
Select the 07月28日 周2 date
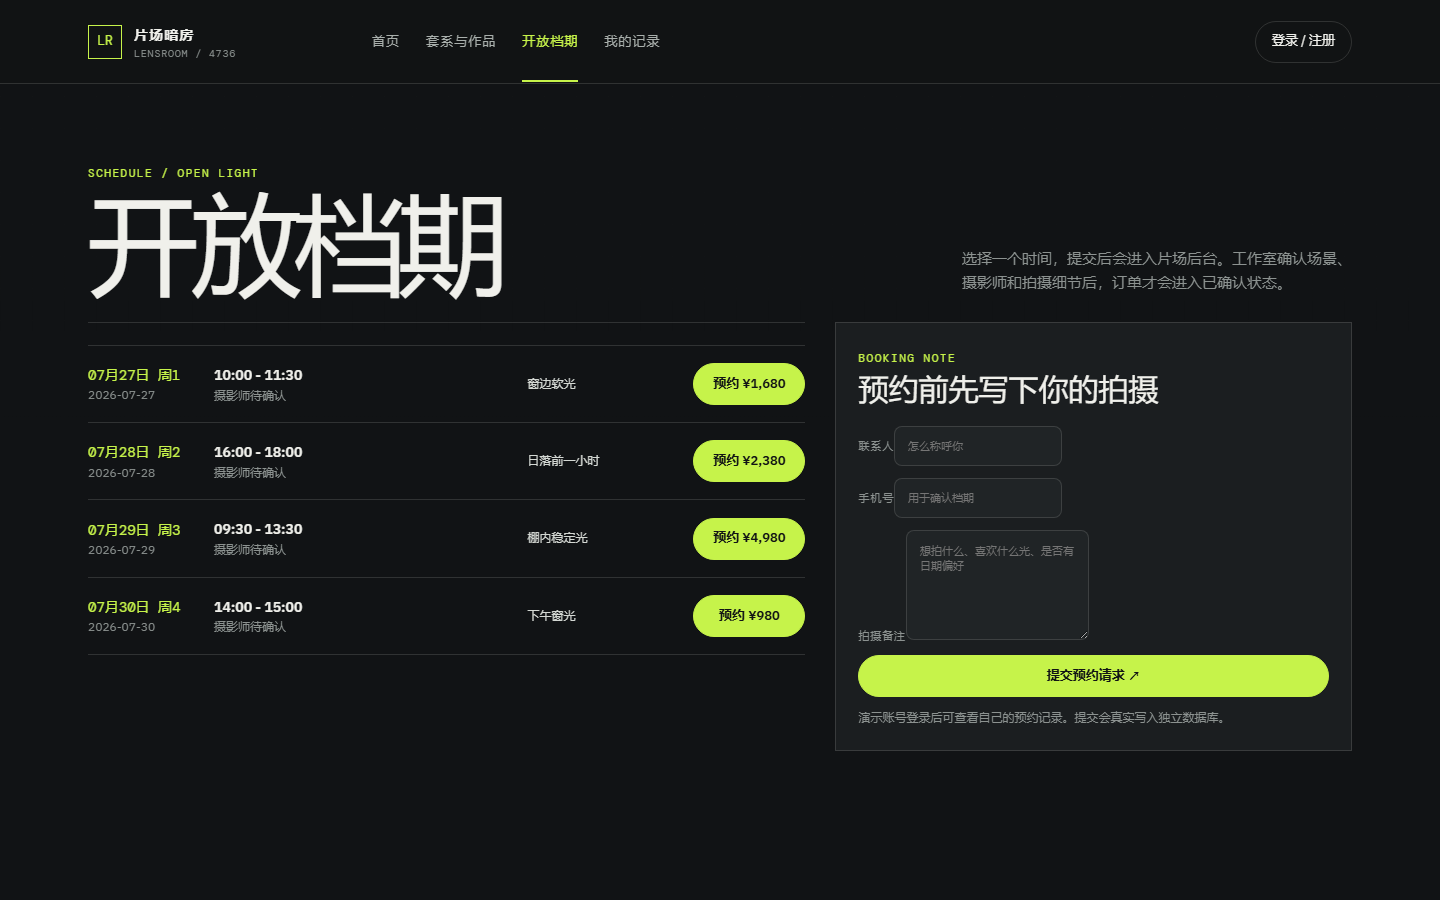click(x=134, y=452)
